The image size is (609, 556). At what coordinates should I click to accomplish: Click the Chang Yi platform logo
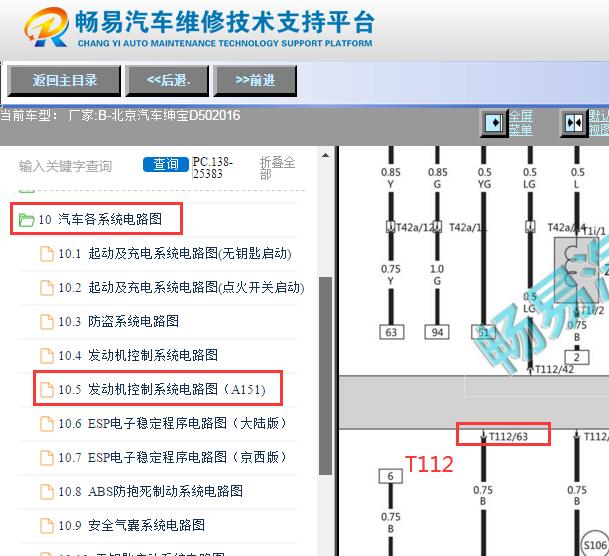coord(46,27)
